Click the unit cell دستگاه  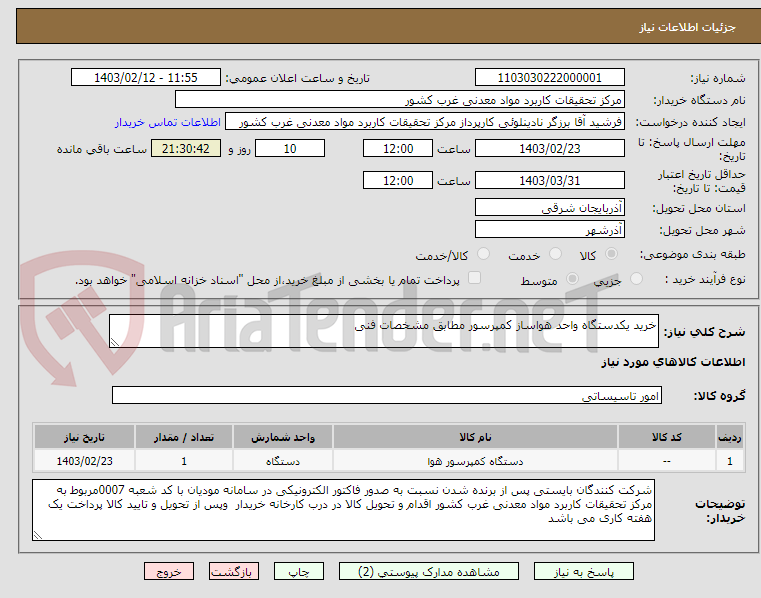pos(283,461)
